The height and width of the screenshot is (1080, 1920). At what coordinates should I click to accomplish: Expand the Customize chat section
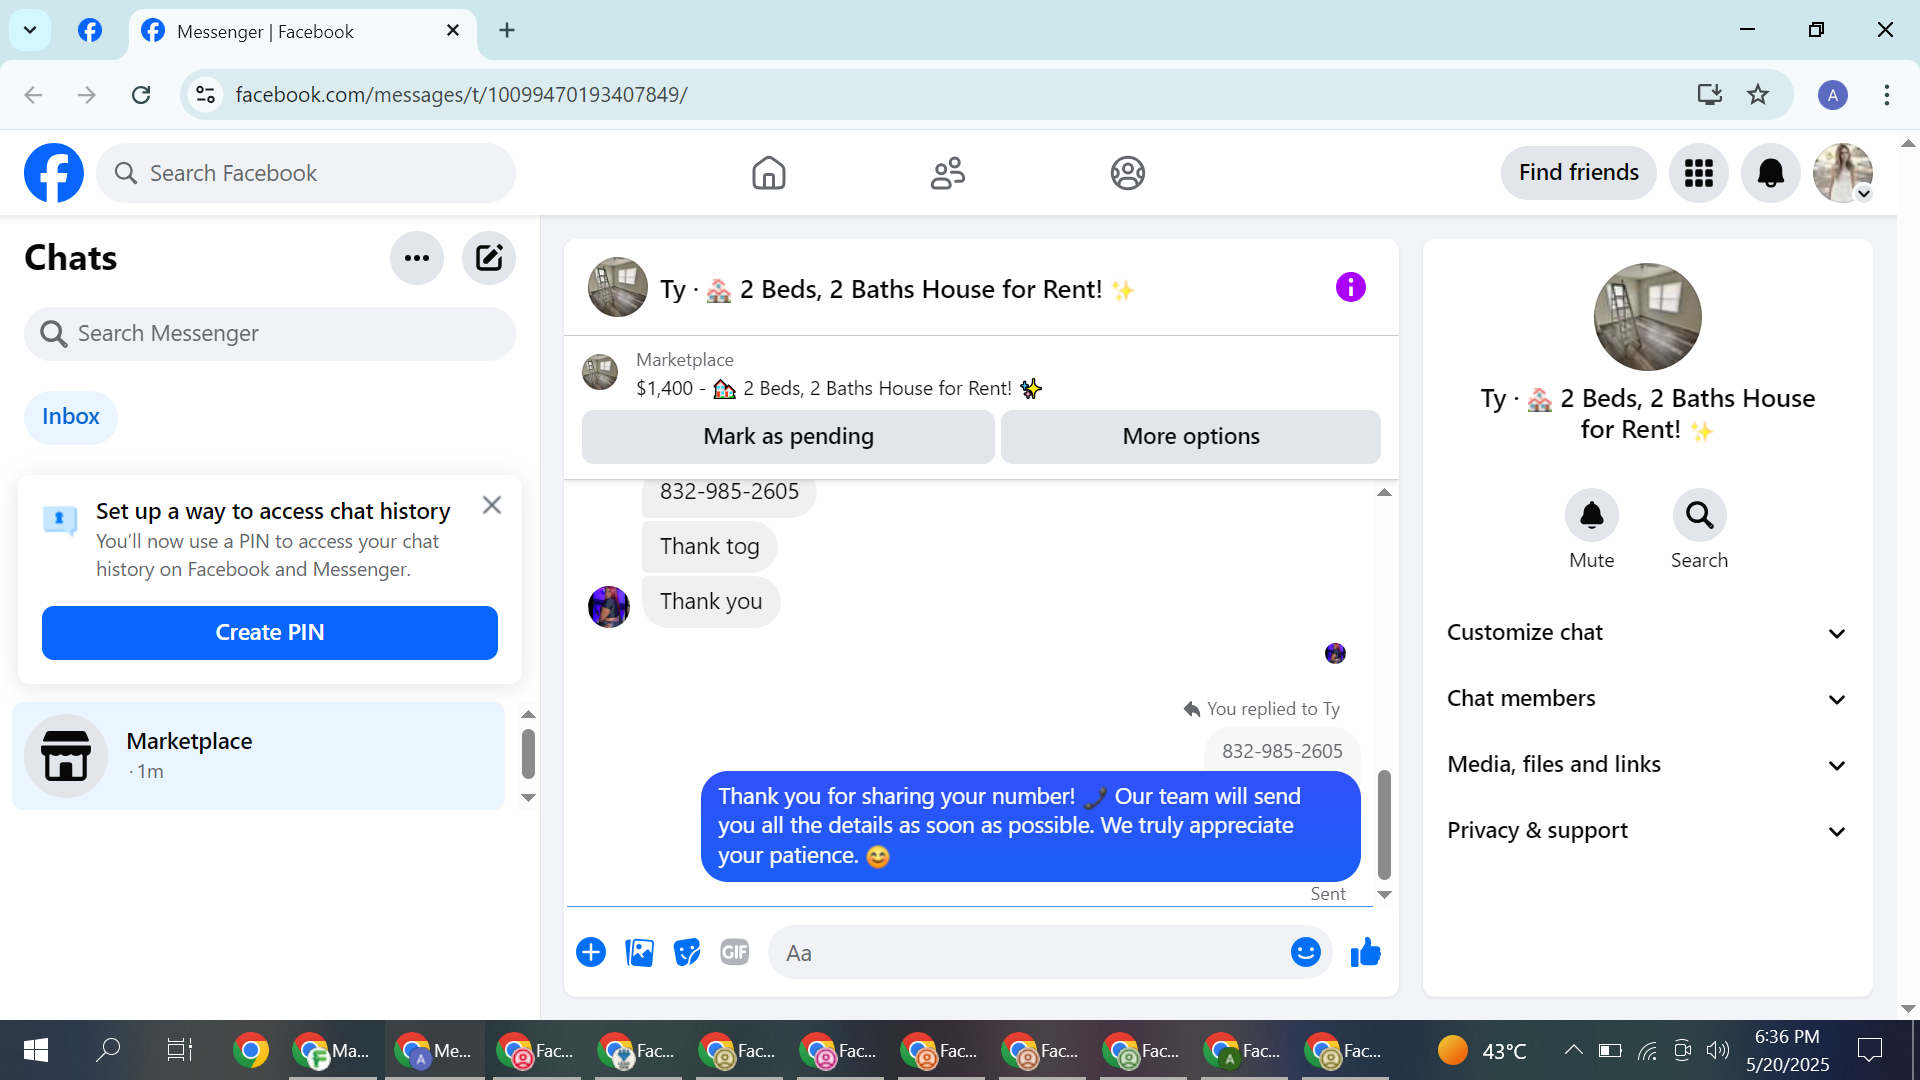coord(1646,633)
